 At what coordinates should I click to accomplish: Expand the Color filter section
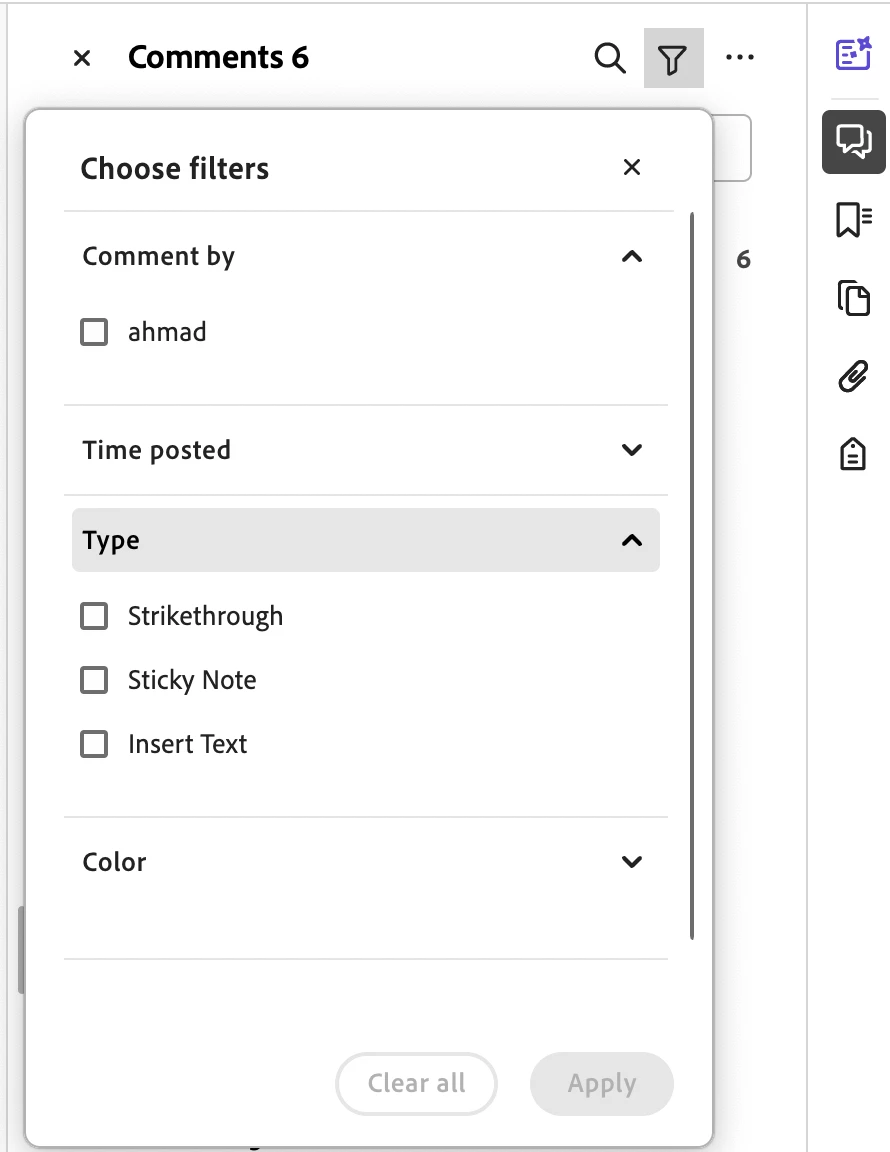click(x=631, y=862)
